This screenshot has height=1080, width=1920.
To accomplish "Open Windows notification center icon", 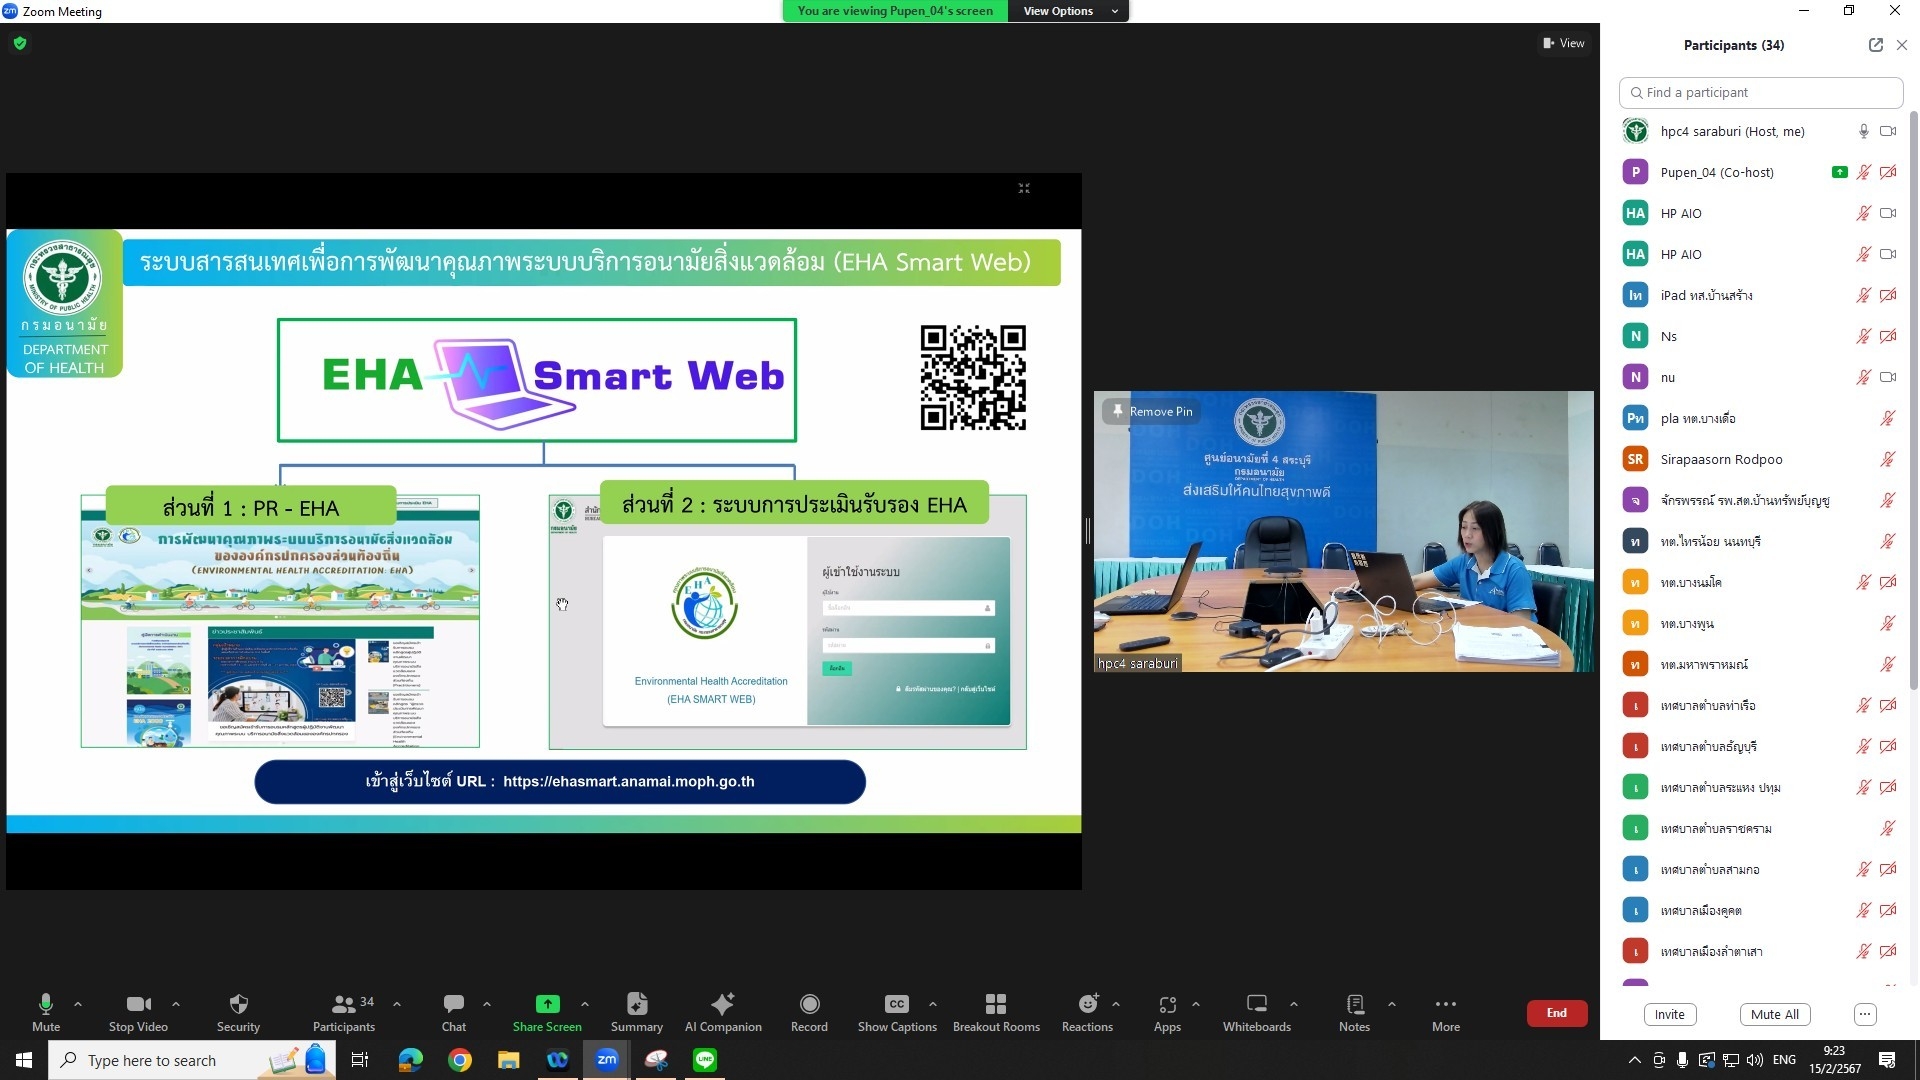I will click(x=1886, y=1060).
